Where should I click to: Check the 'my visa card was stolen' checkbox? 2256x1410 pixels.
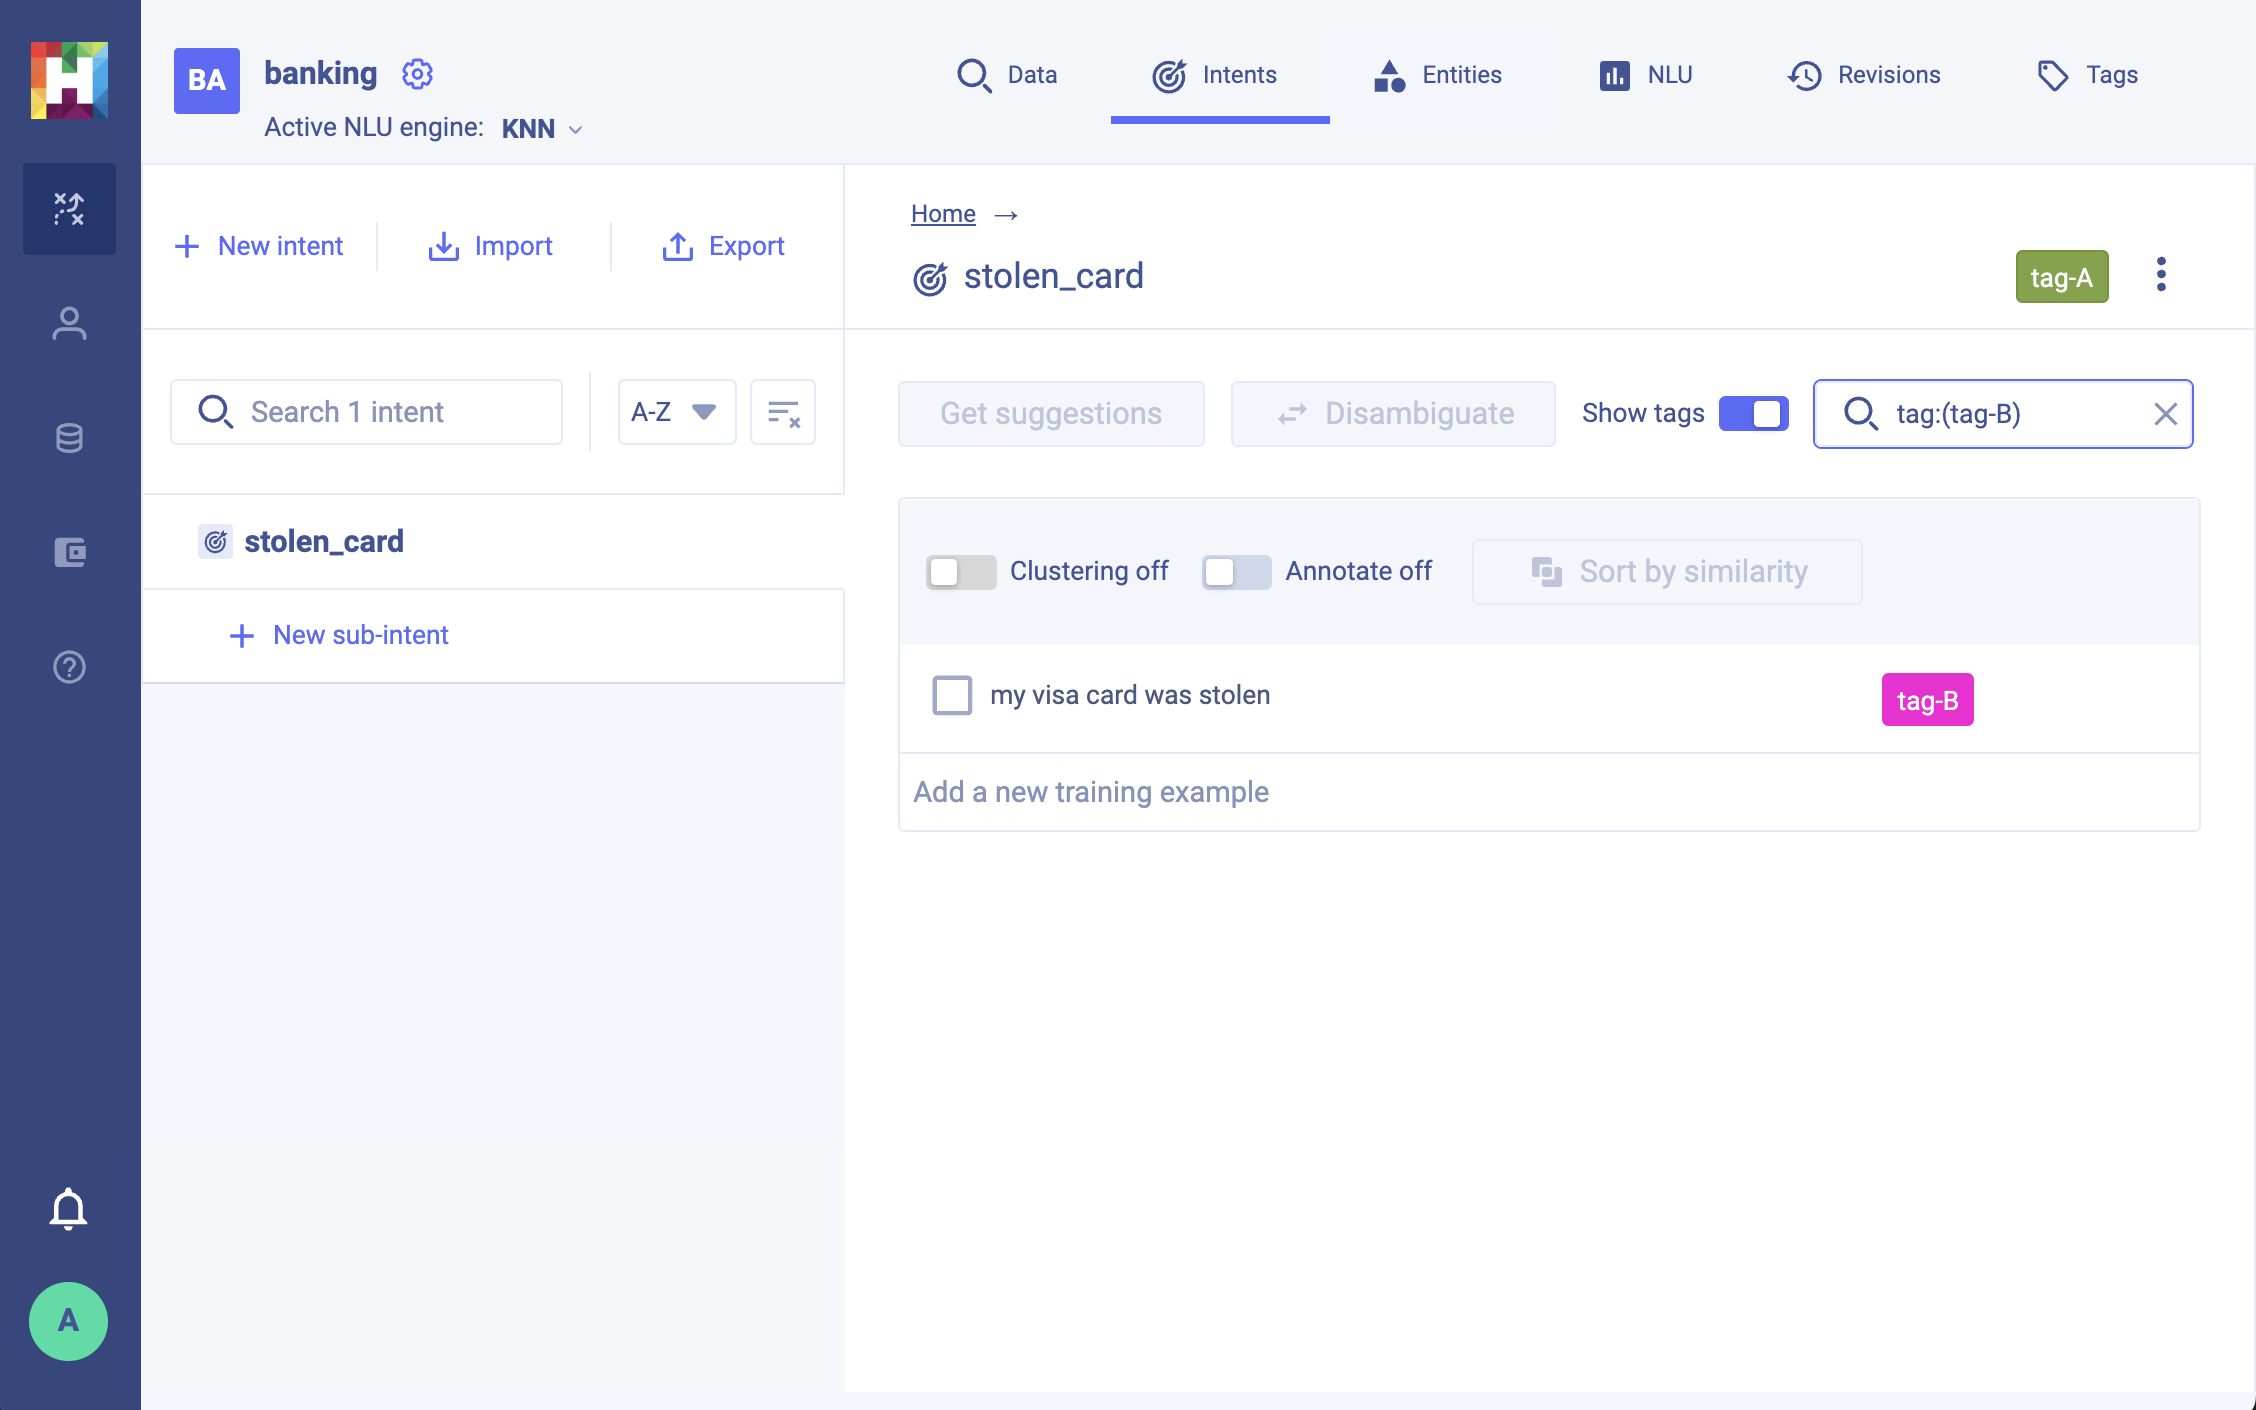coord(952,695)
